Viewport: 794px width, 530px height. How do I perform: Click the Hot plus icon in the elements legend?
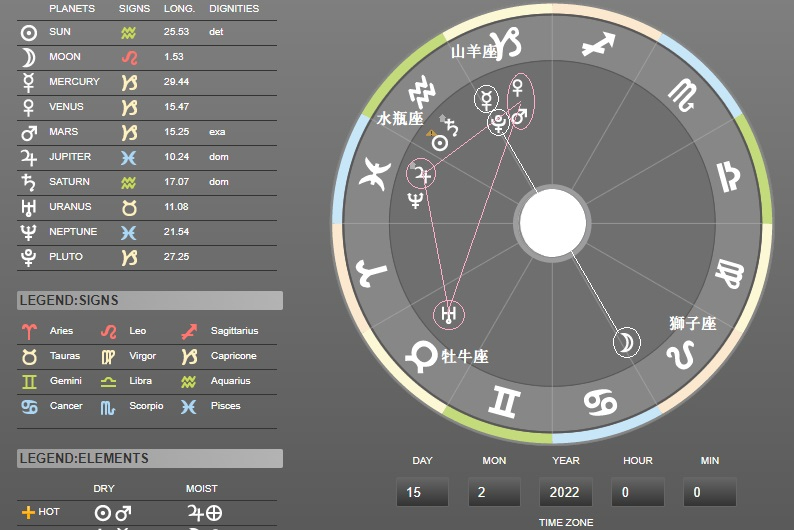click(x=28, y=512)
